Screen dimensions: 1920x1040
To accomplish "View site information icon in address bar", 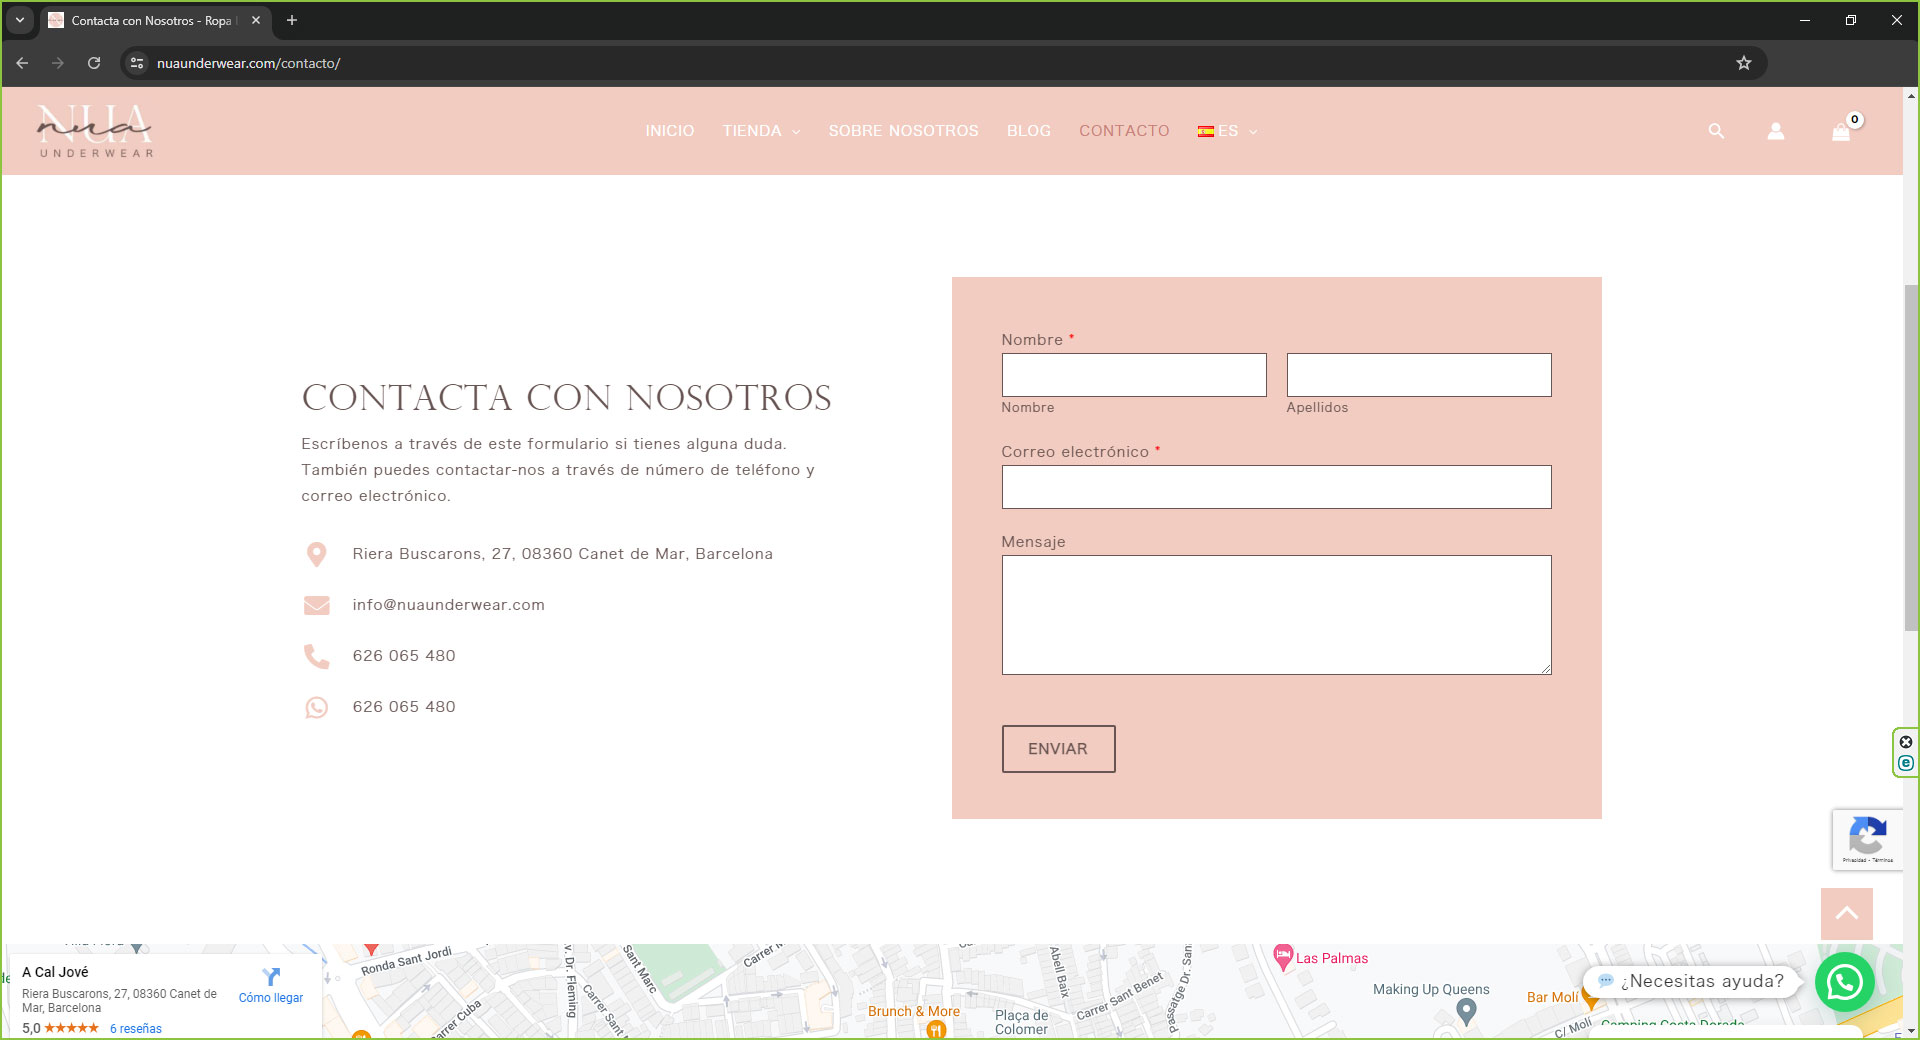I will click(x=138, y=63).
